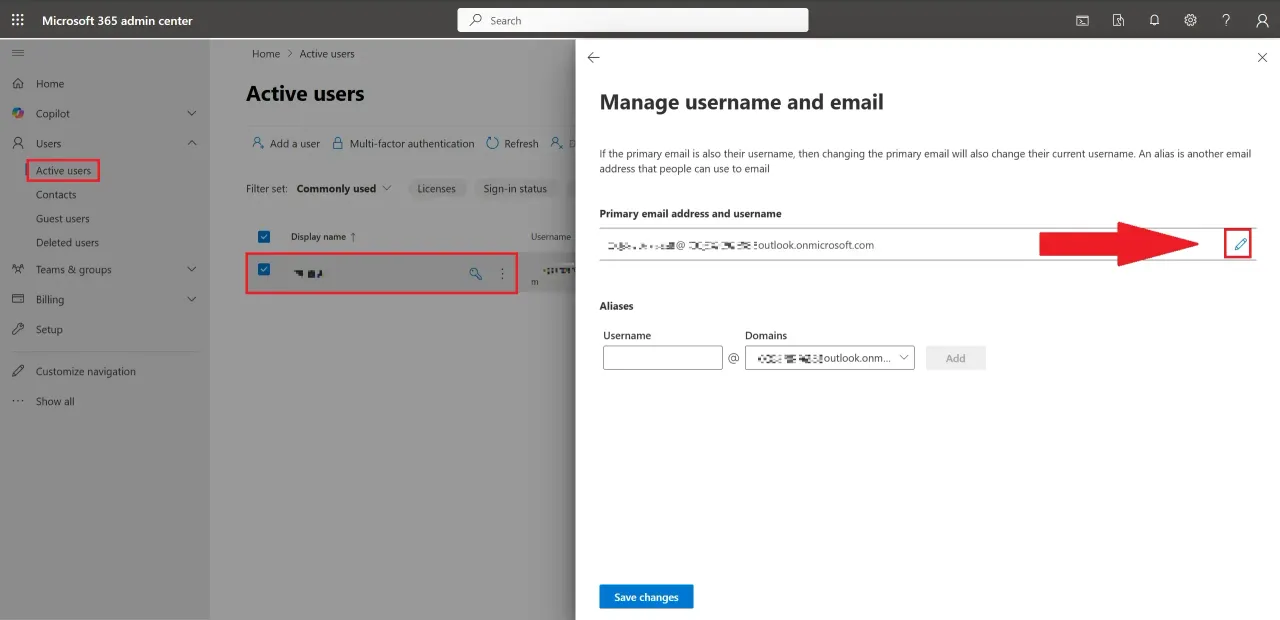1280x620 pixels.
Task: Open Multi-factor authentication
Action: tap(403, 143)
